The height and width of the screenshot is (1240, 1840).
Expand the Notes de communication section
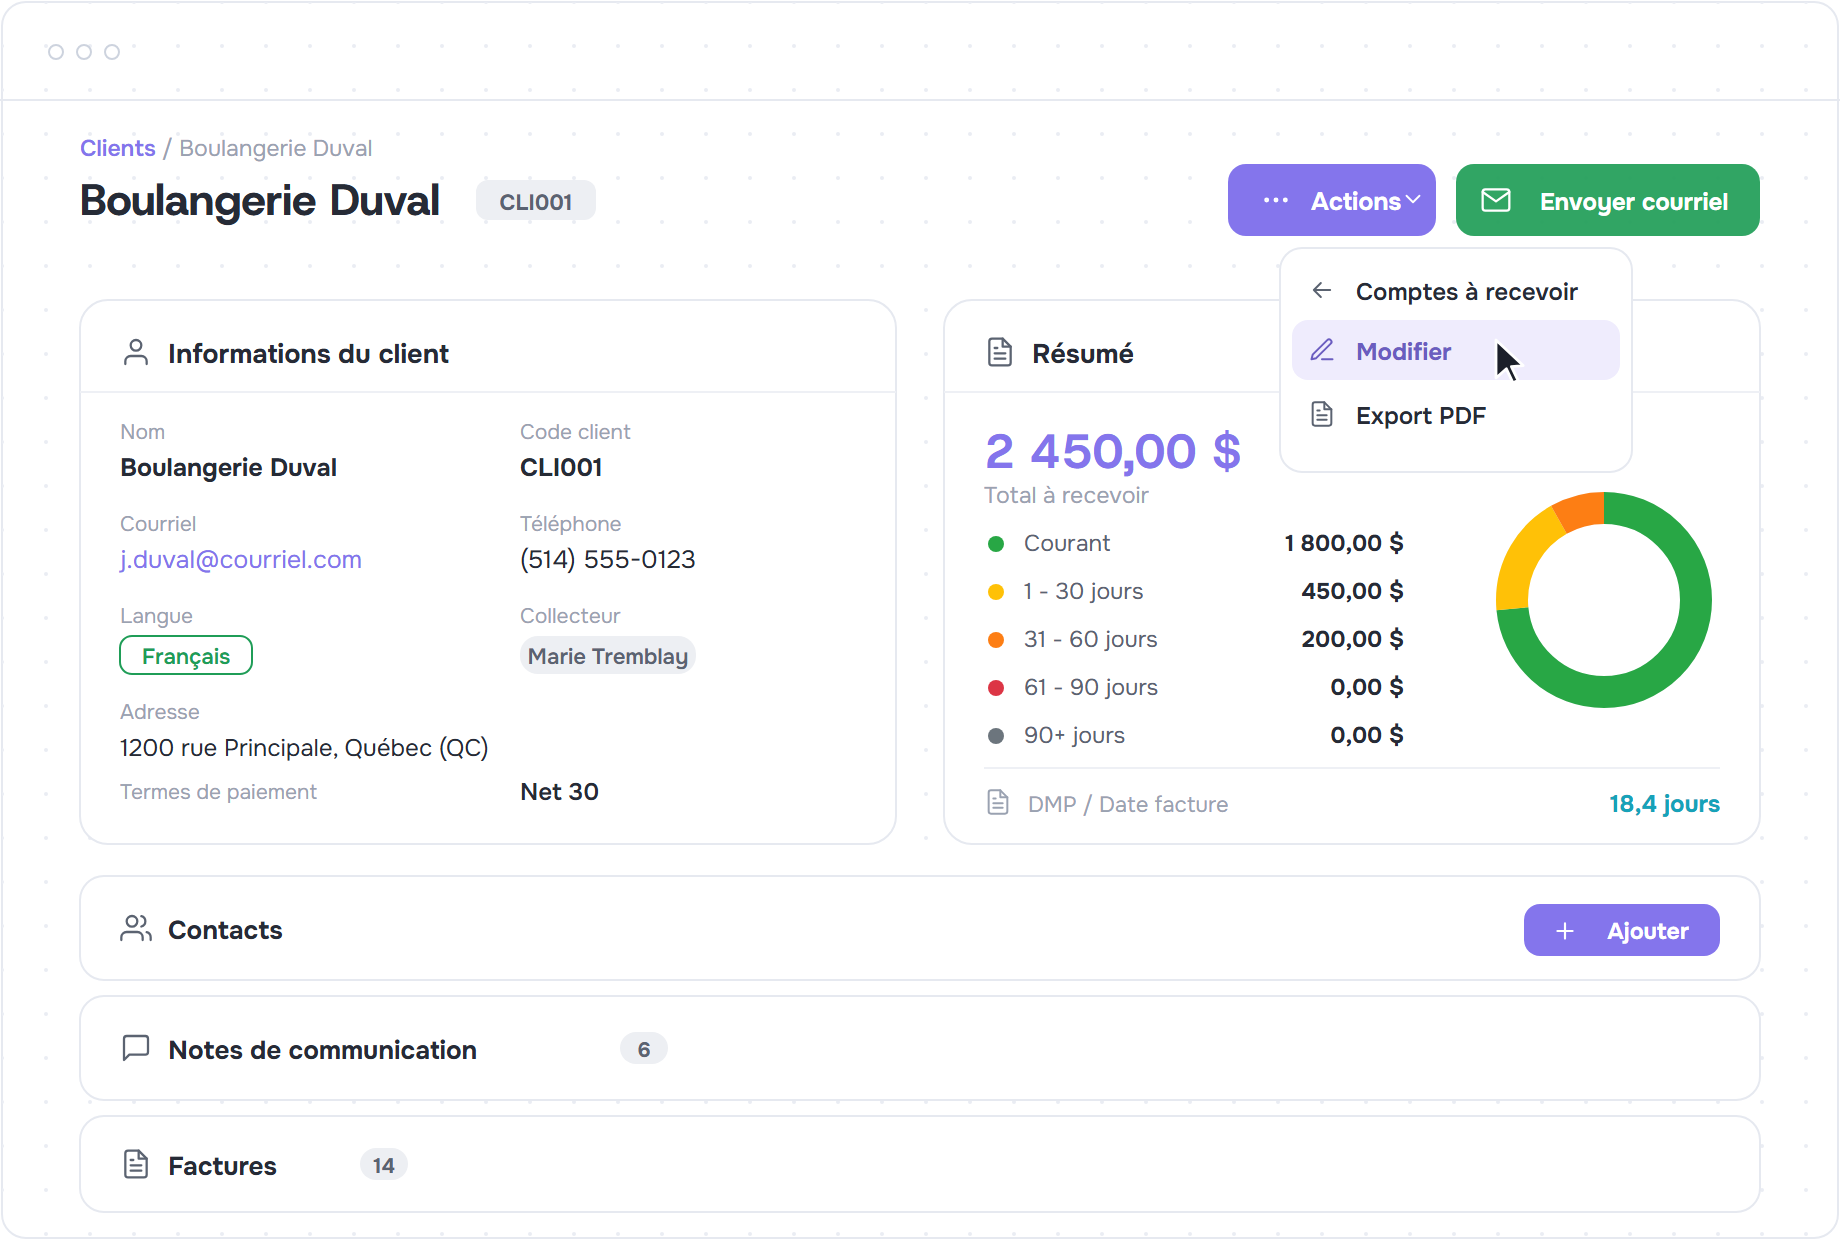click(920, 1048)
